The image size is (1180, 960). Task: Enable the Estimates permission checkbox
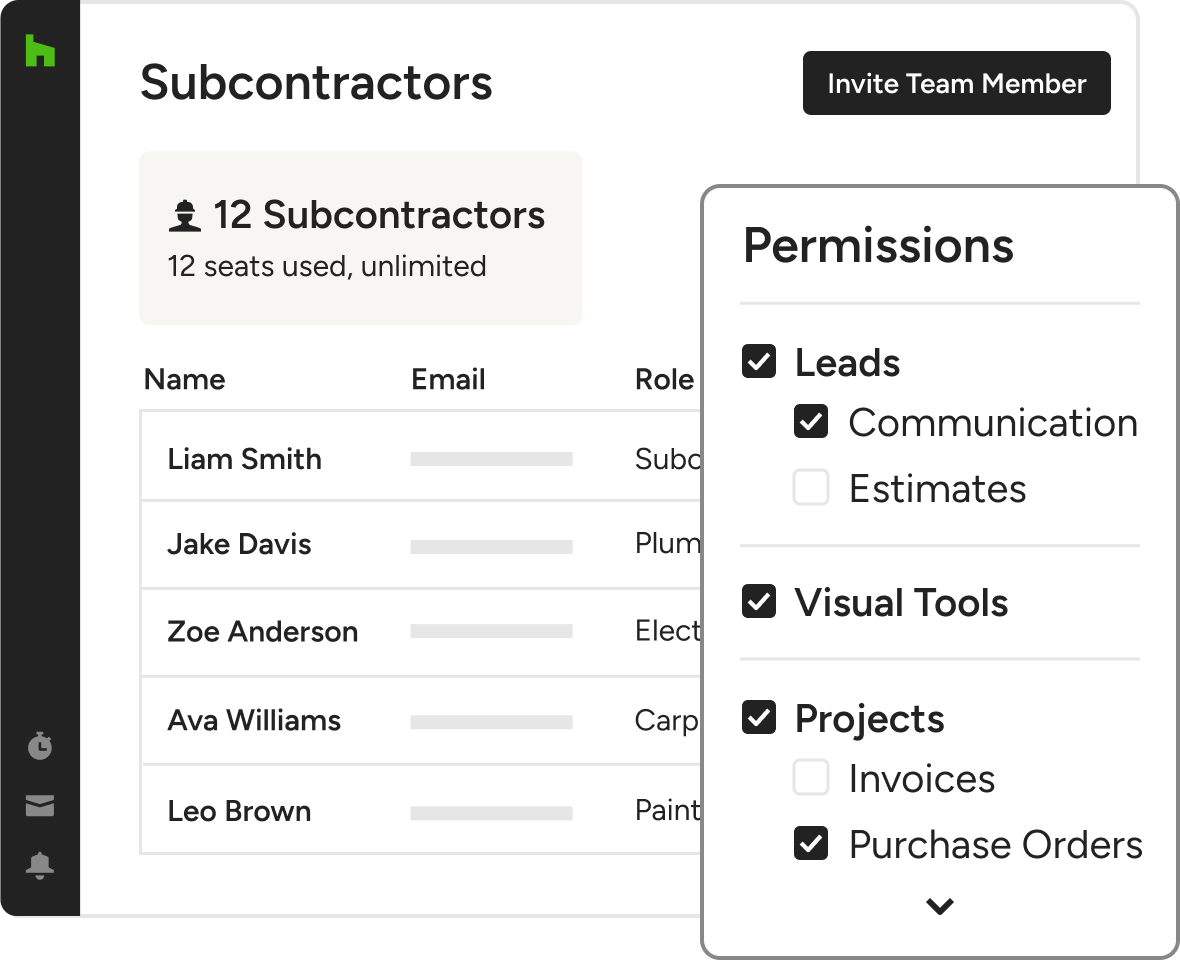[811, 488]
